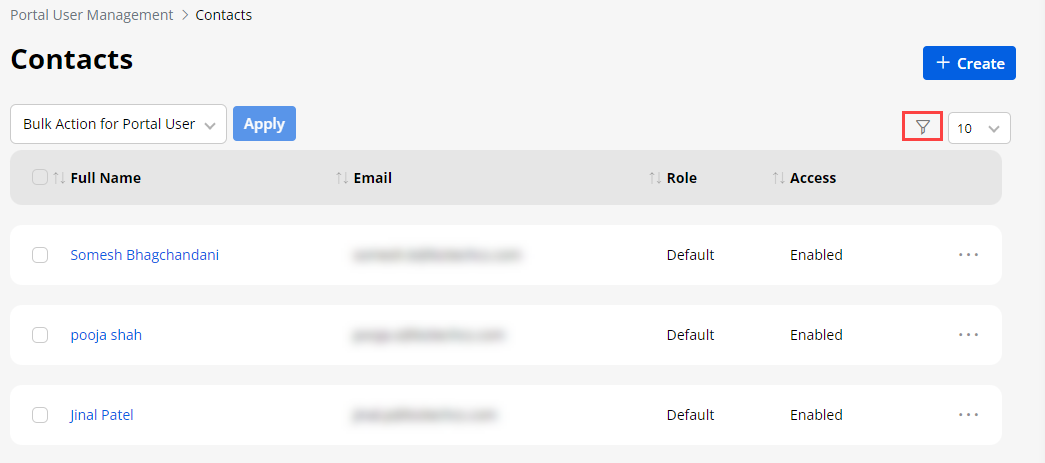
Task: Open more options for Somesh Bhagchandani
Action: tap(968, 255)
